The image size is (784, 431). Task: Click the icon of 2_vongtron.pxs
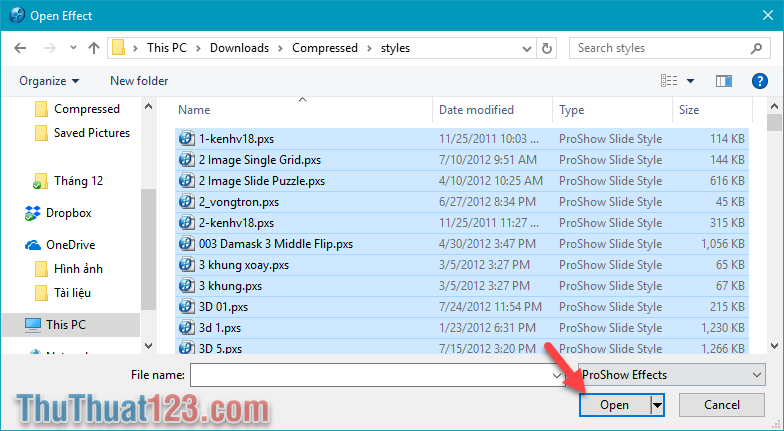[x=186, y=202]
